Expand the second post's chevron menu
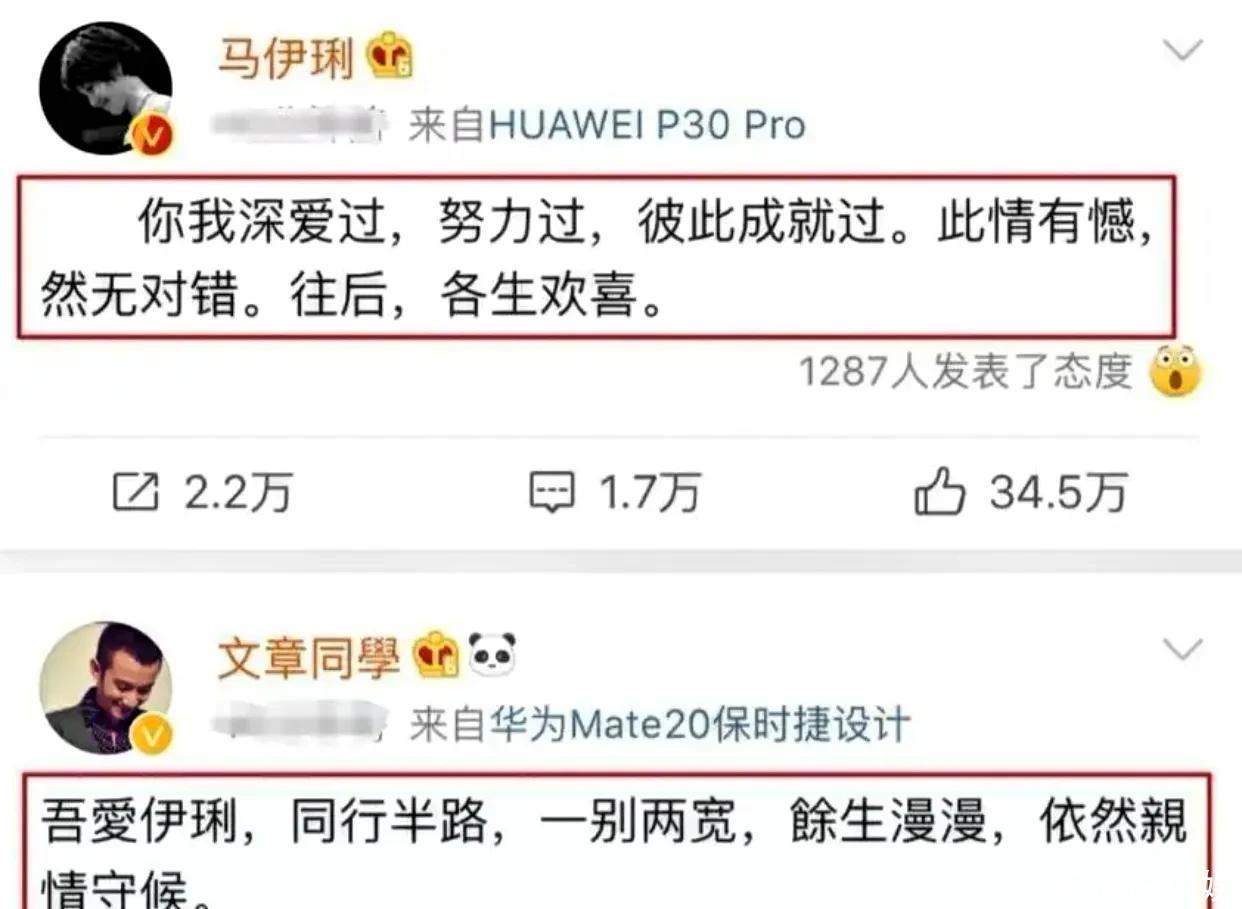1242x909 pixels. click(x=1184, y=650)
